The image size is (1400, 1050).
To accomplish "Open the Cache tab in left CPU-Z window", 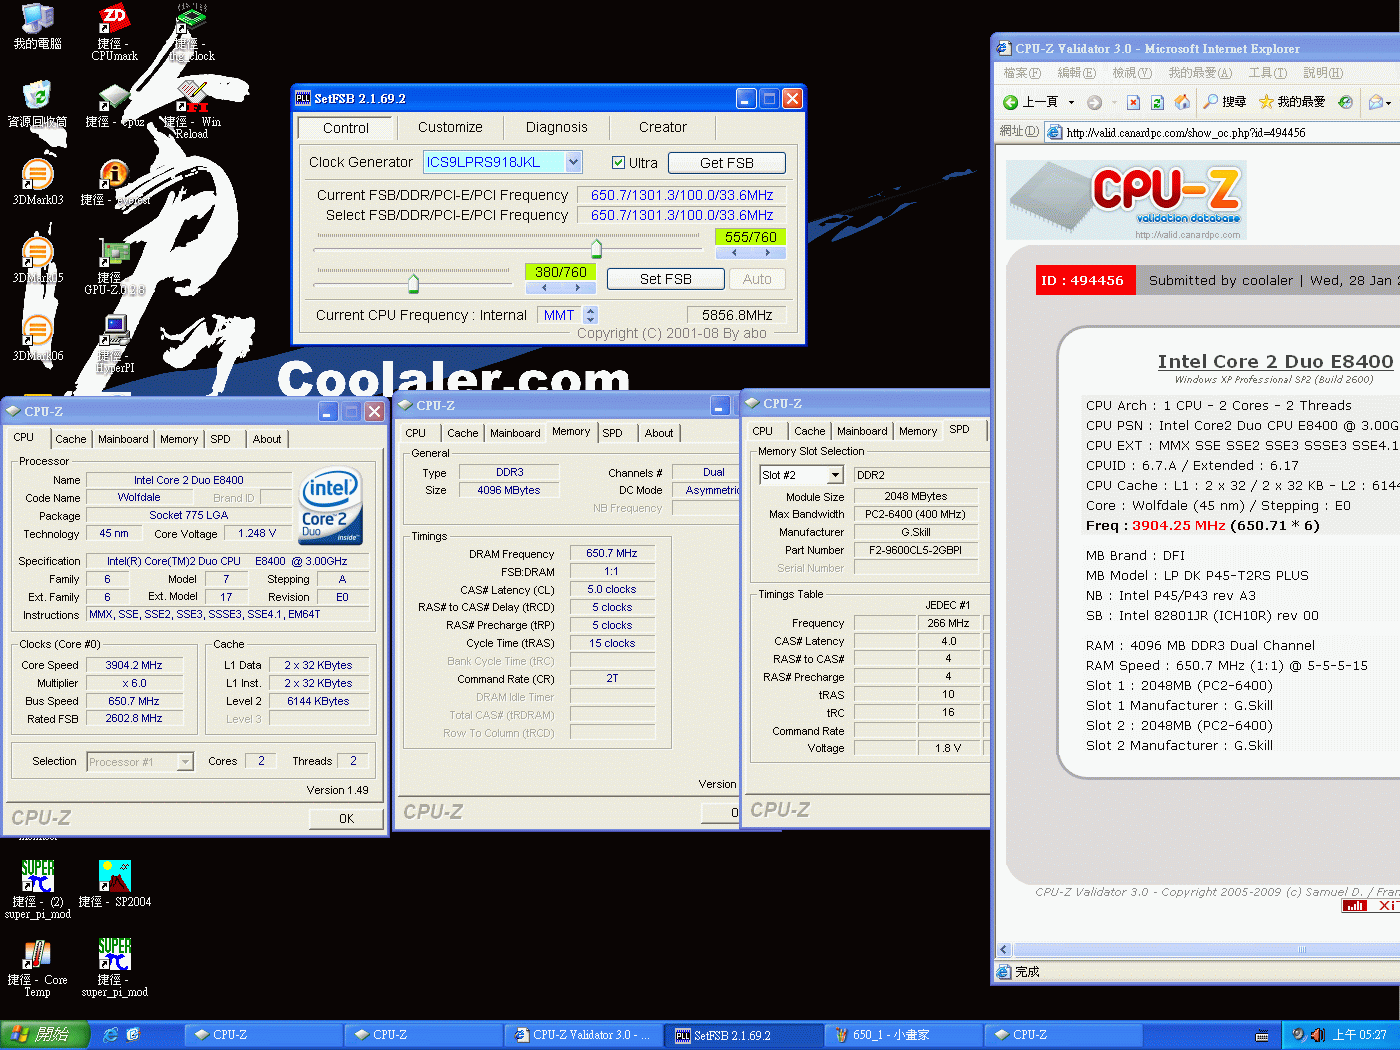I will 70,439.
